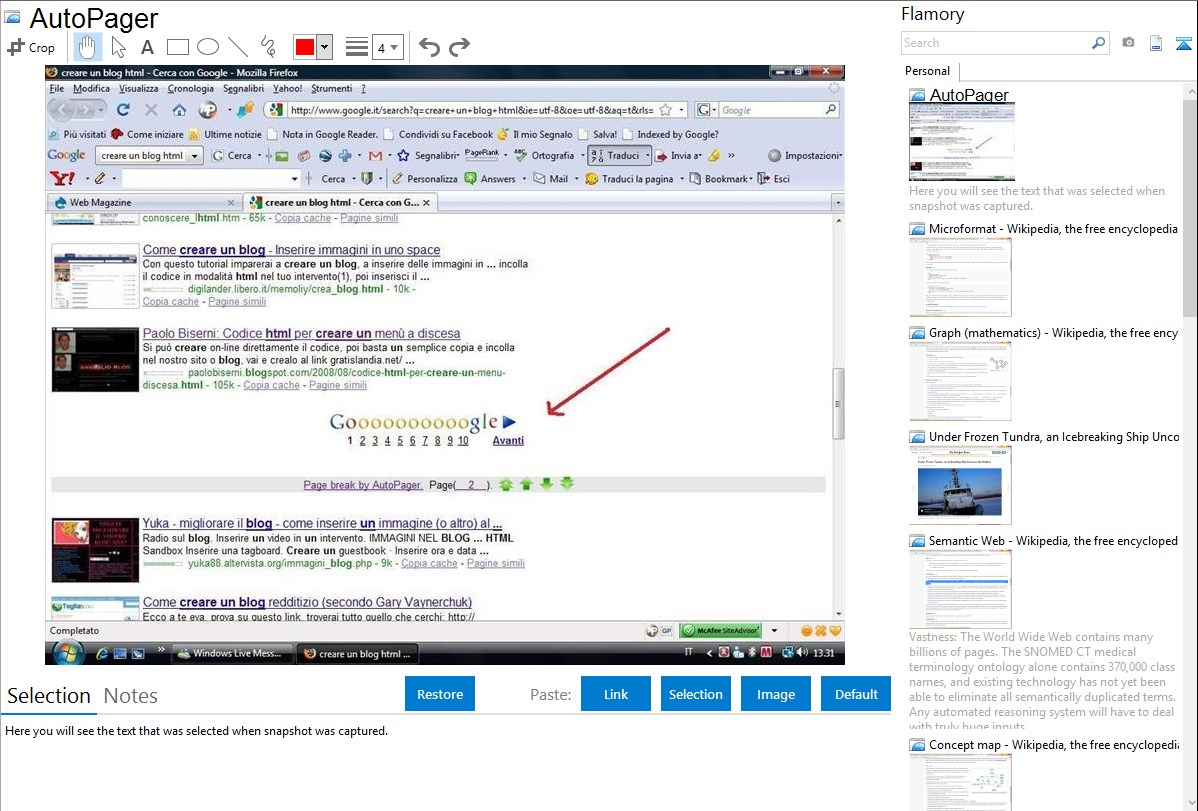Open Graph (mathematics) snapshot title

click(x=1053, y=333)
